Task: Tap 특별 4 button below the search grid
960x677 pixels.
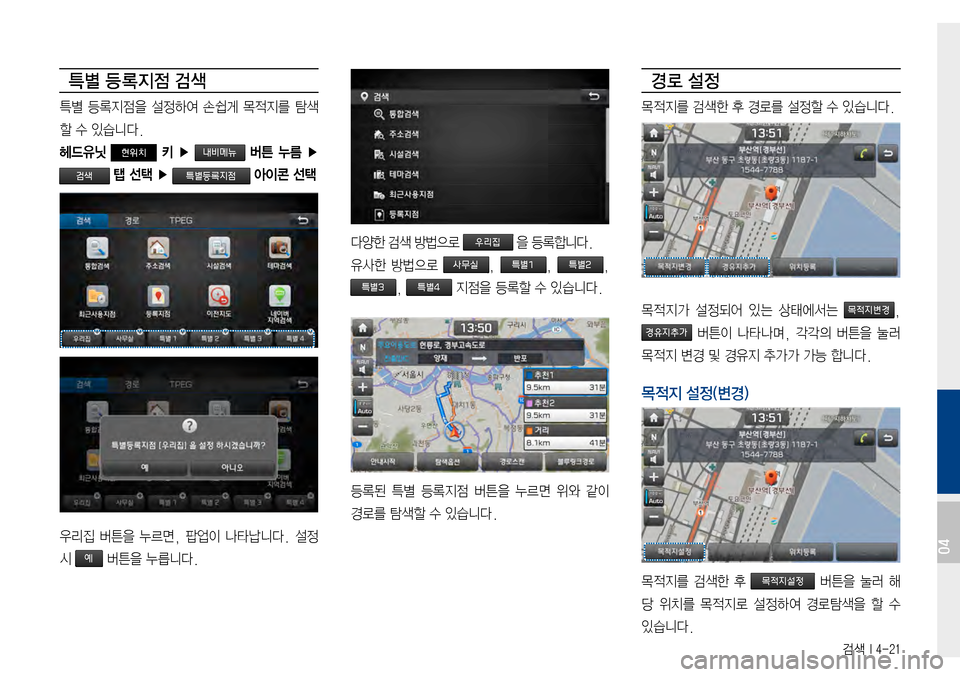Action: coord(294,338)
